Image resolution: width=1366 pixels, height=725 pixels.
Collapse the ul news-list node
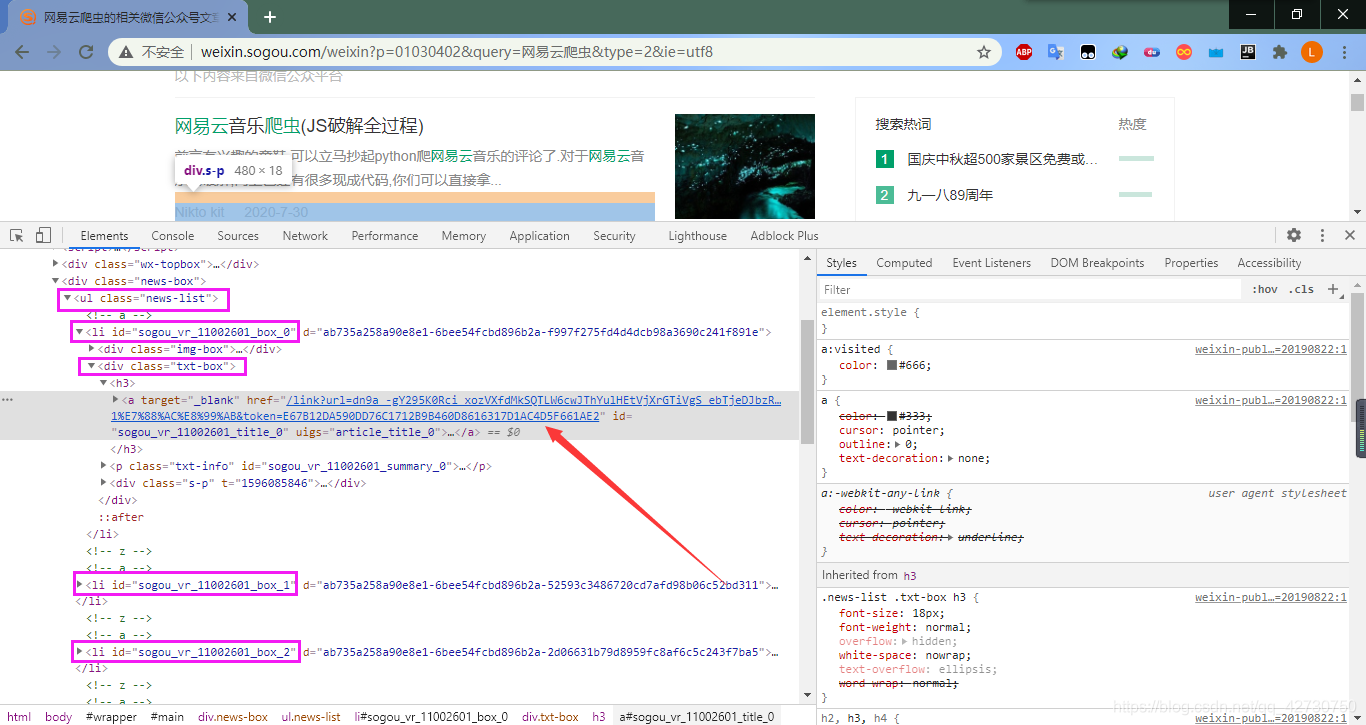68,298
